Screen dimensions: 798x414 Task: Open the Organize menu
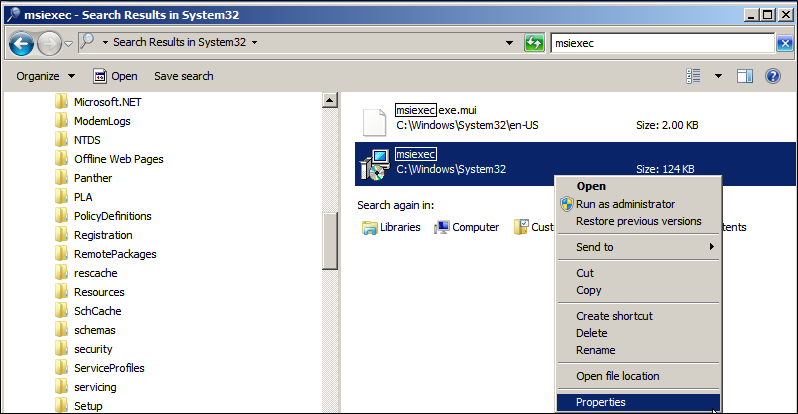coord(45,76)
